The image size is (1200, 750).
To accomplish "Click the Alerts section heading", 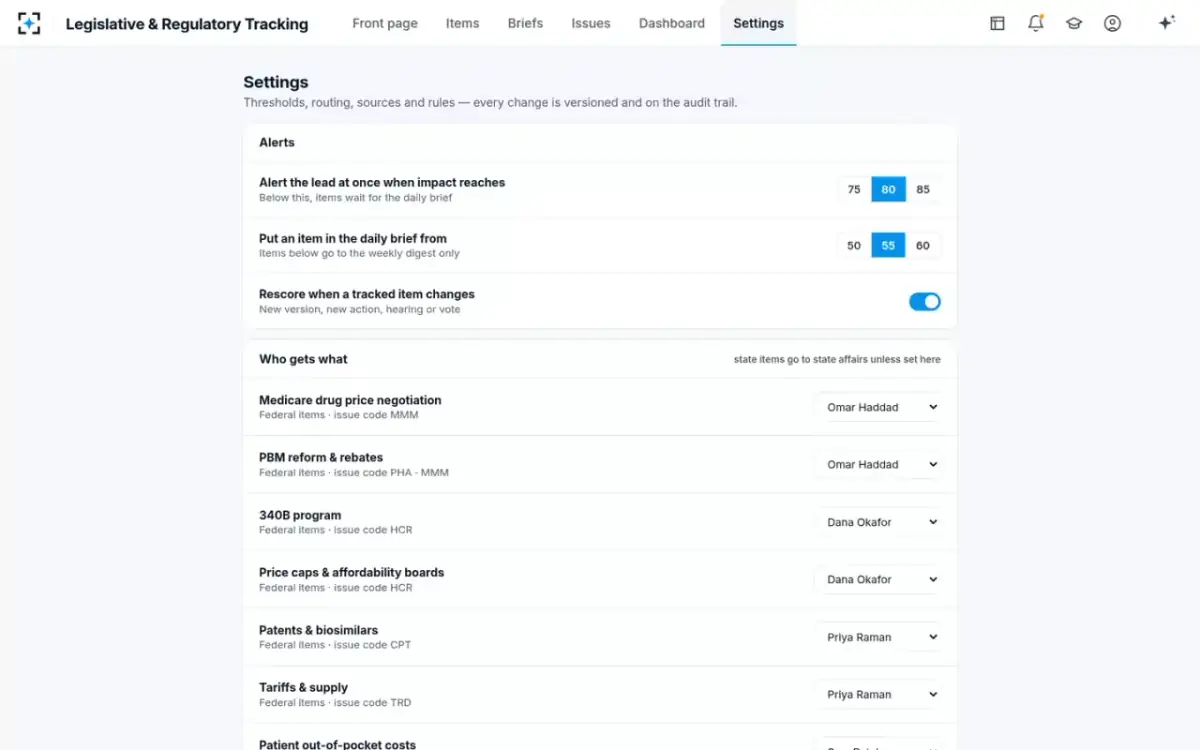I will pyautogui.click(x=277, y=142).
